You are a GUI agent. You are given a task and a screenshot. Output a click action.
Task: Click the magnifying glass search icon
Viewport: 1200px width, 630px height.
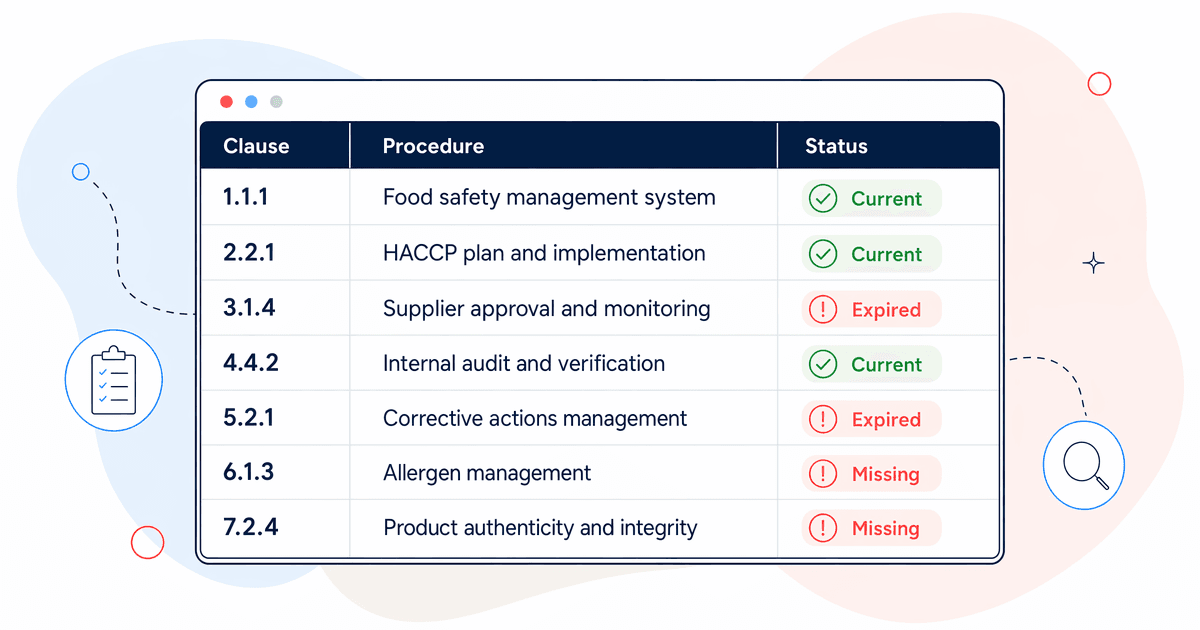[x=1084, y=465]
